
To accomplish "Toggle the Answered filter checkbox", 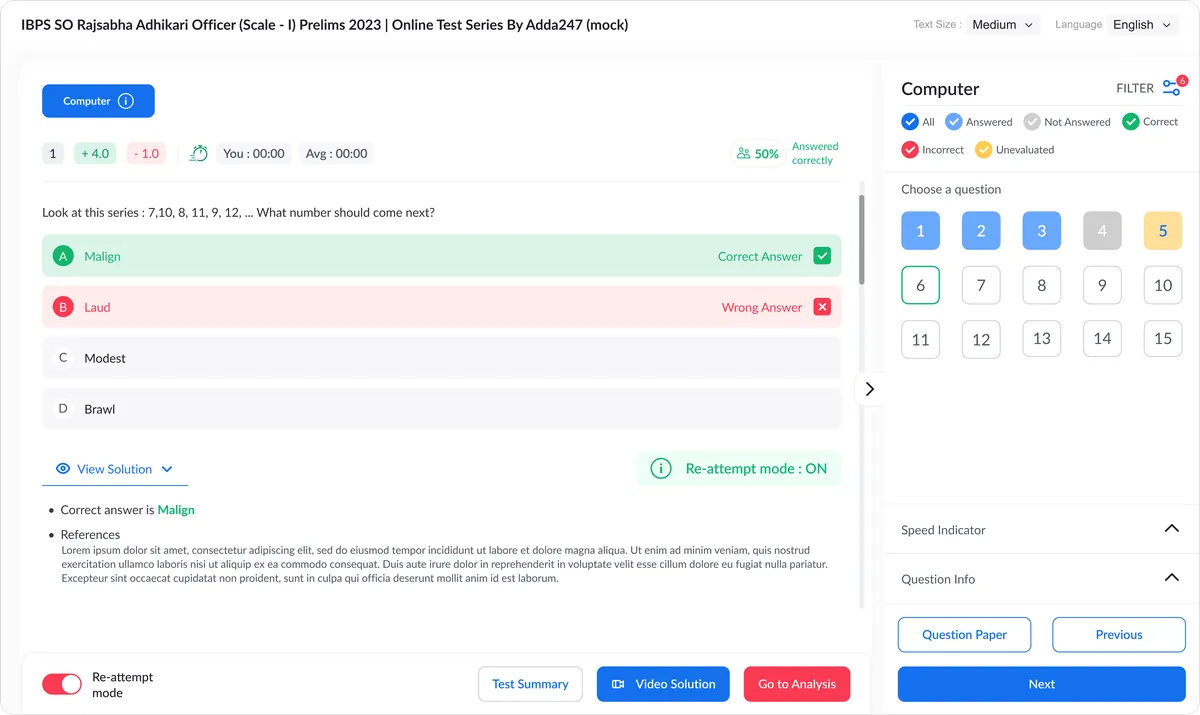I will [x=954, y=122].
